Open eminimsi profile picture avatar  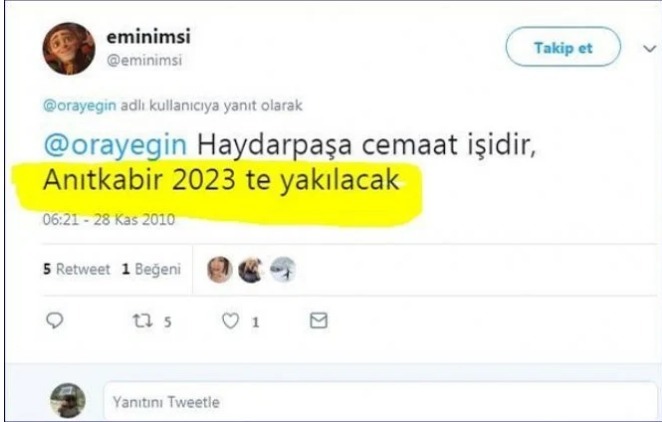[69, 49]
